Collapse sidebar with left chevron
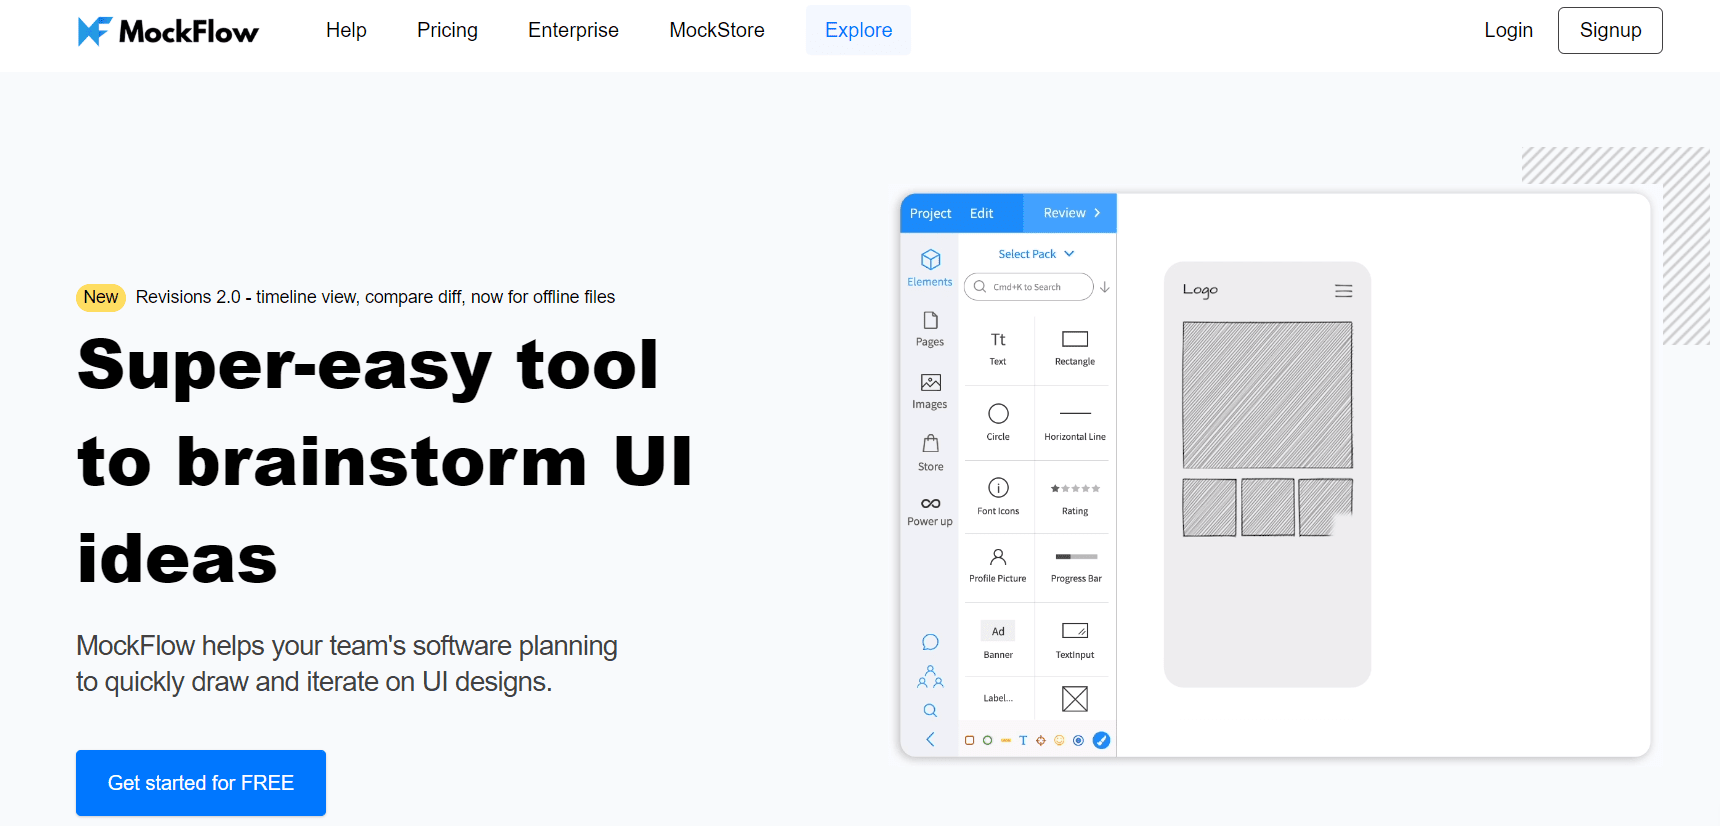1720x826 pixels. [930, 739]
